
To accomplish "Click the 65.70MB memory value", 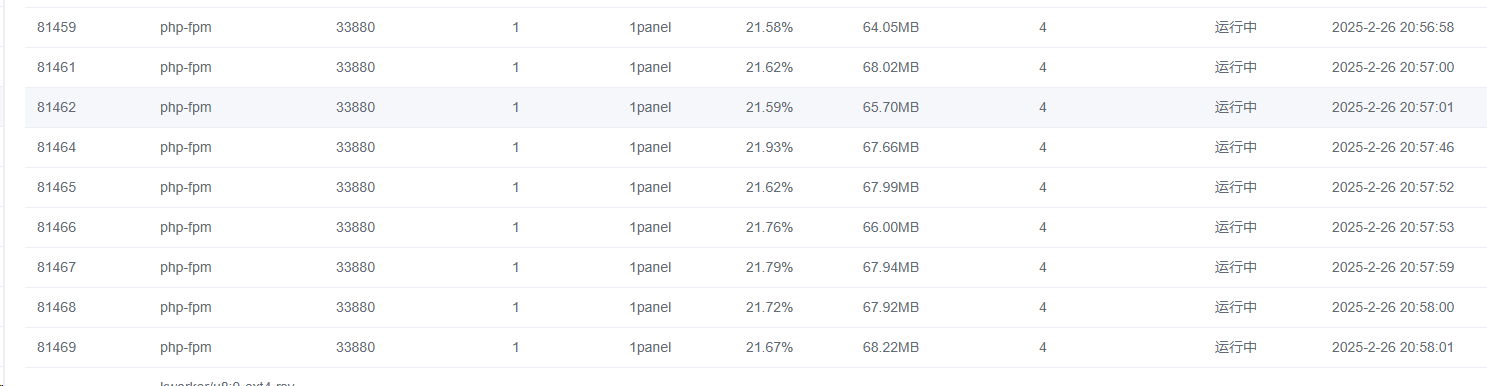I will 891,107.
